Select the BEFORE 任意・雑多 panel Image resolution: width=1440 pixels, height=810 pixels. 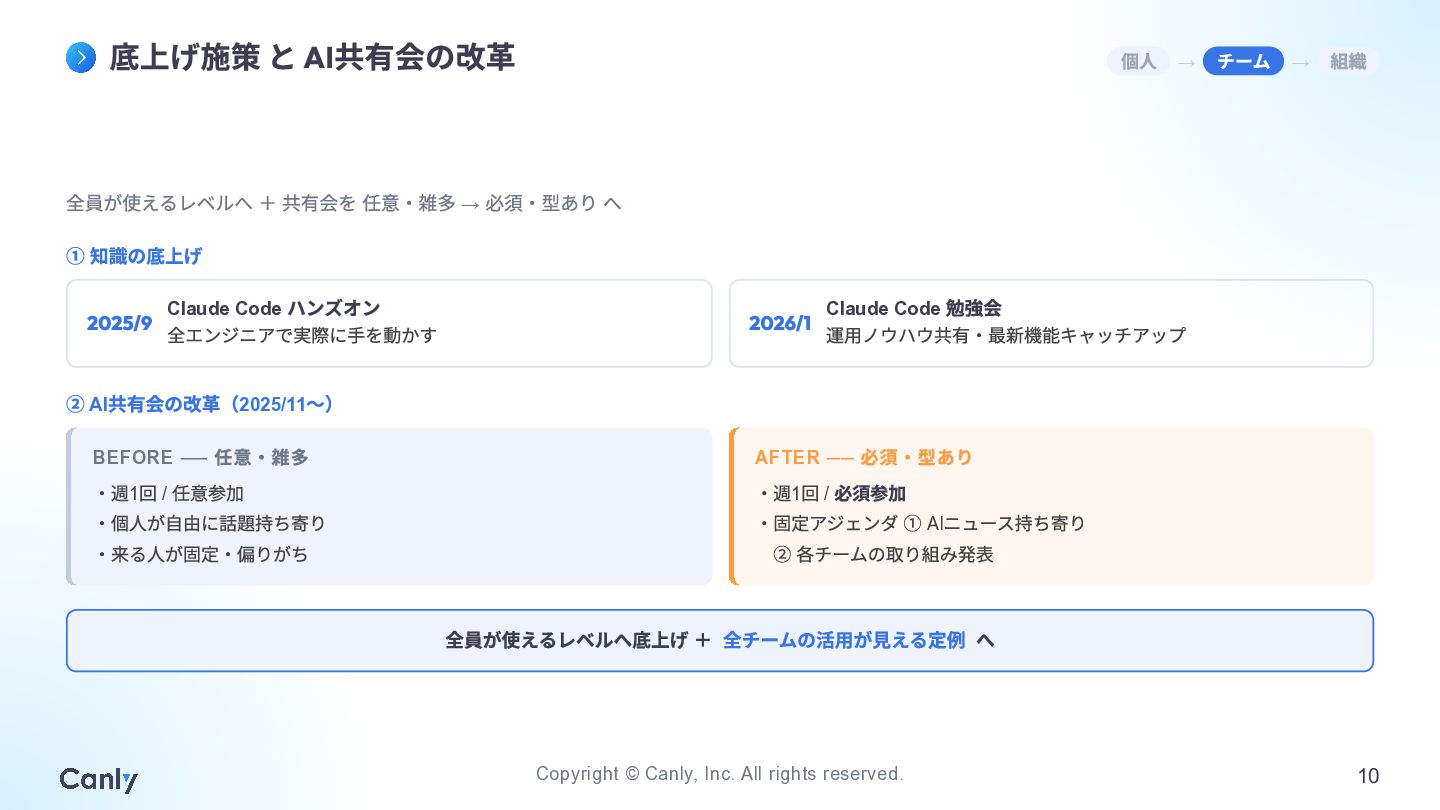(389, 506)
